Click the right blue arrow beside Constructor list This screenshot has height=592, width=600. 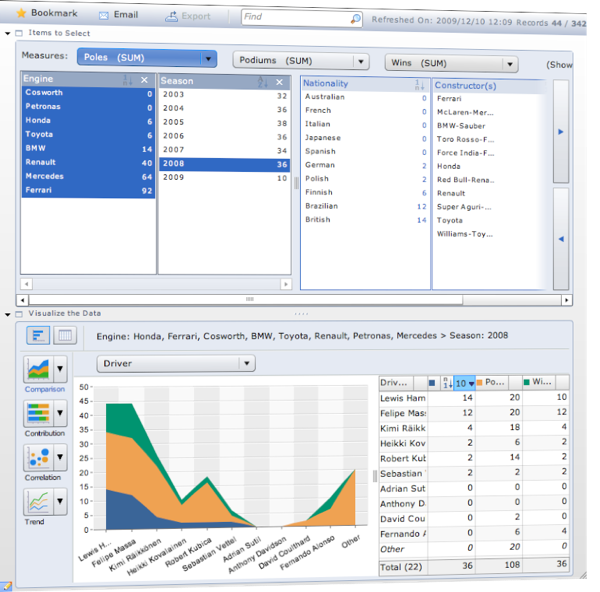(x=561, y=132)
